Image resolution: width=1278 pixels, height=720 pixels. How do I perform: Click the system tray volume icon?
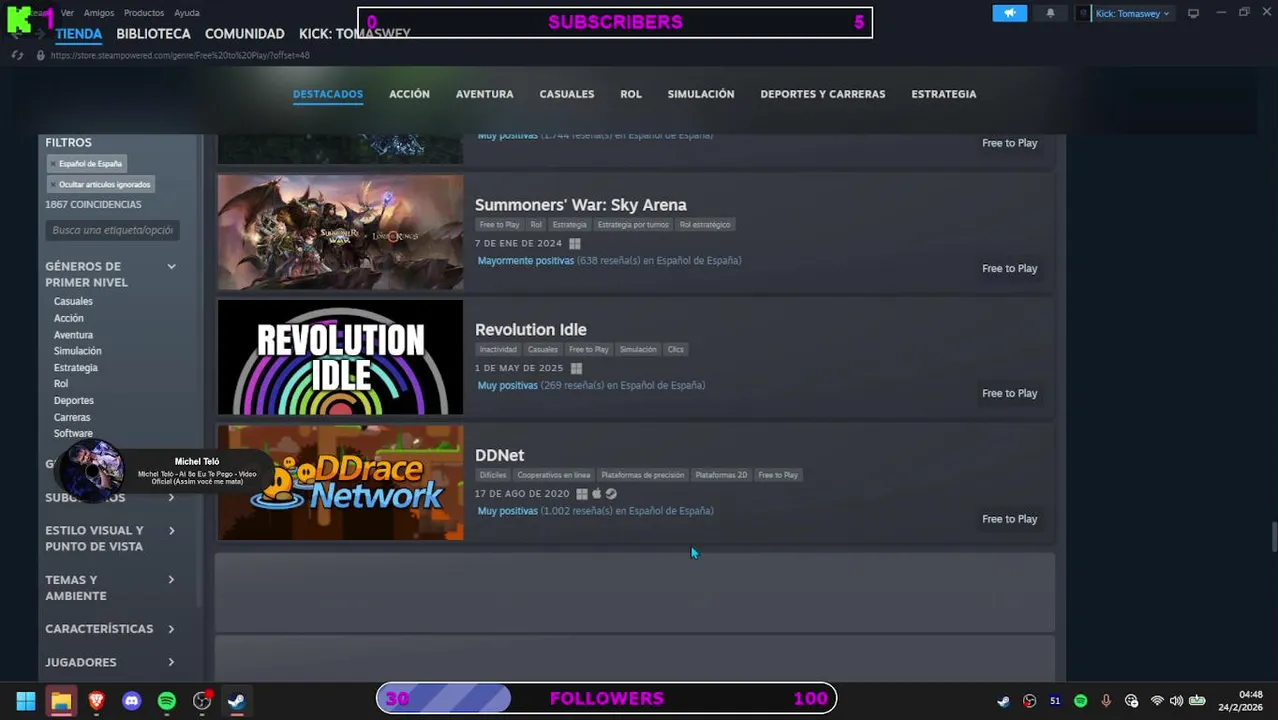[1176, 701]
